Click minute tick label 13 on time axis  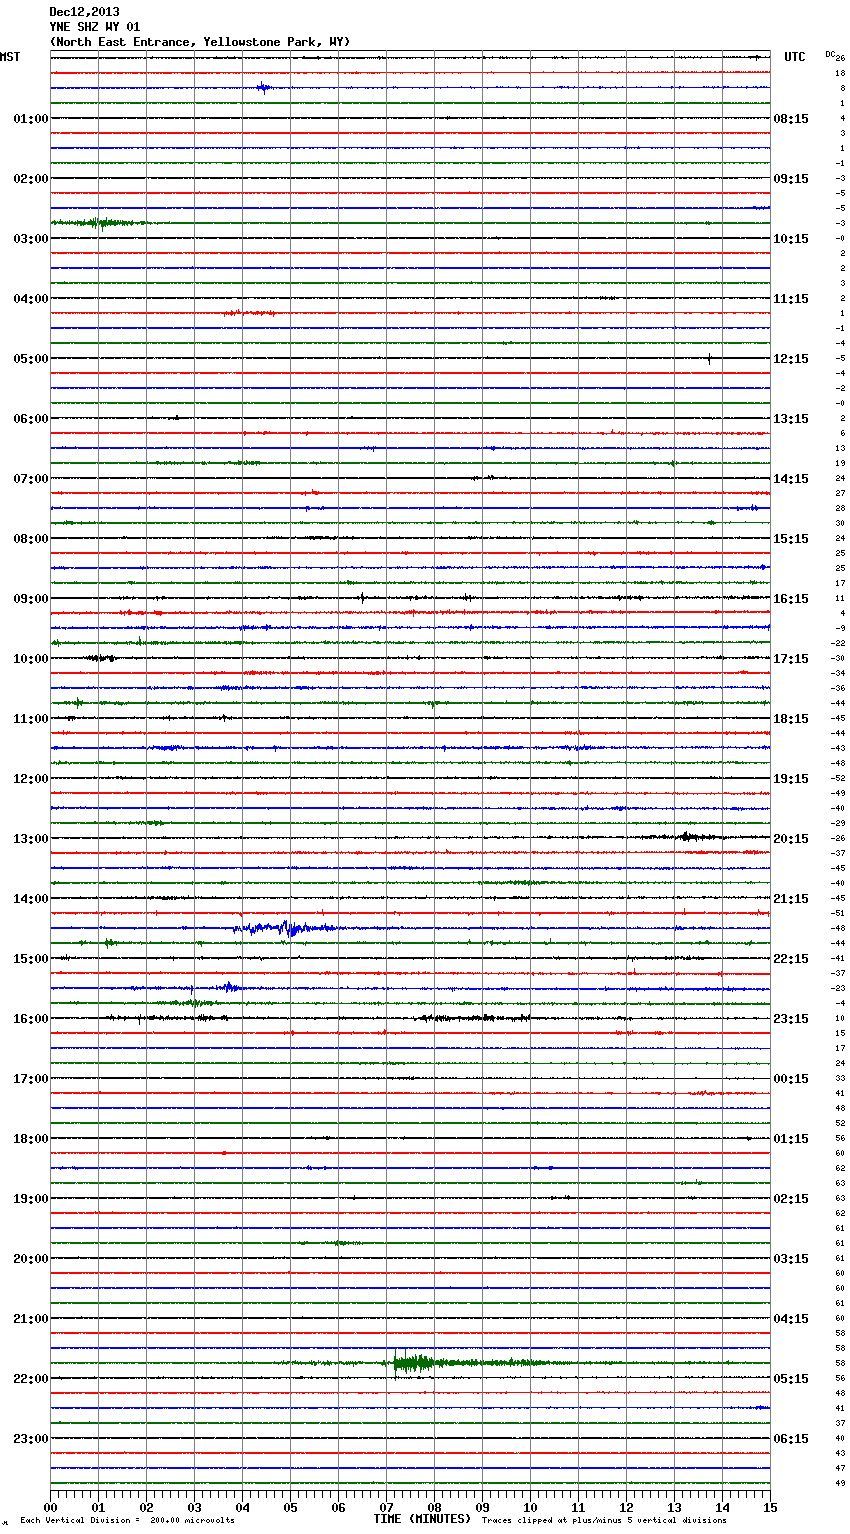click(x=674, y=1507)
